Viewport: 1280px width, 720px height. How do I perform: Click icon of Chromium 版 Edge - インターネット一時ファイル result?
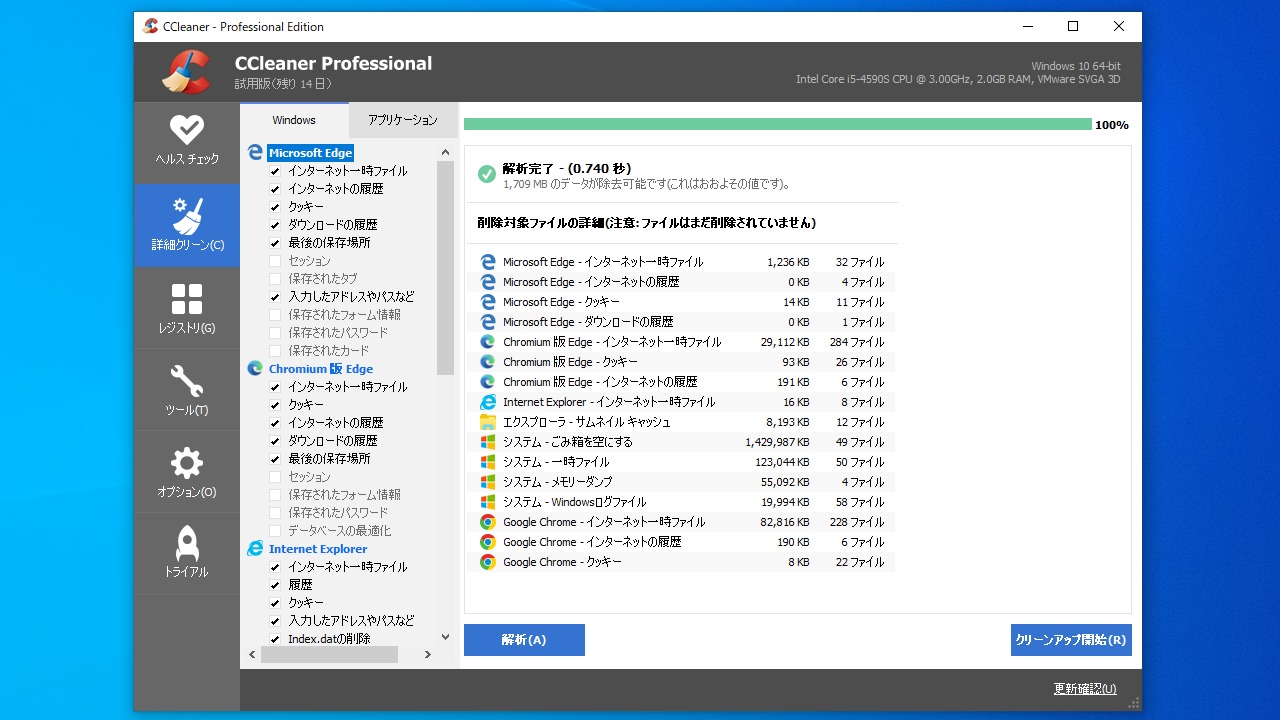pos(488,342)
